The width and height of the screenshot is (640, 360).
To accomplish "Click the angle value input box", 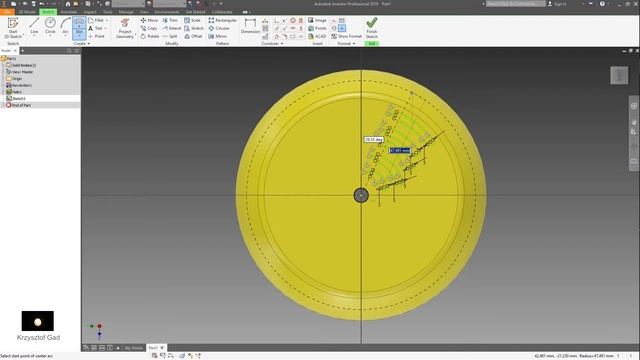I will (x=373, y=140).
